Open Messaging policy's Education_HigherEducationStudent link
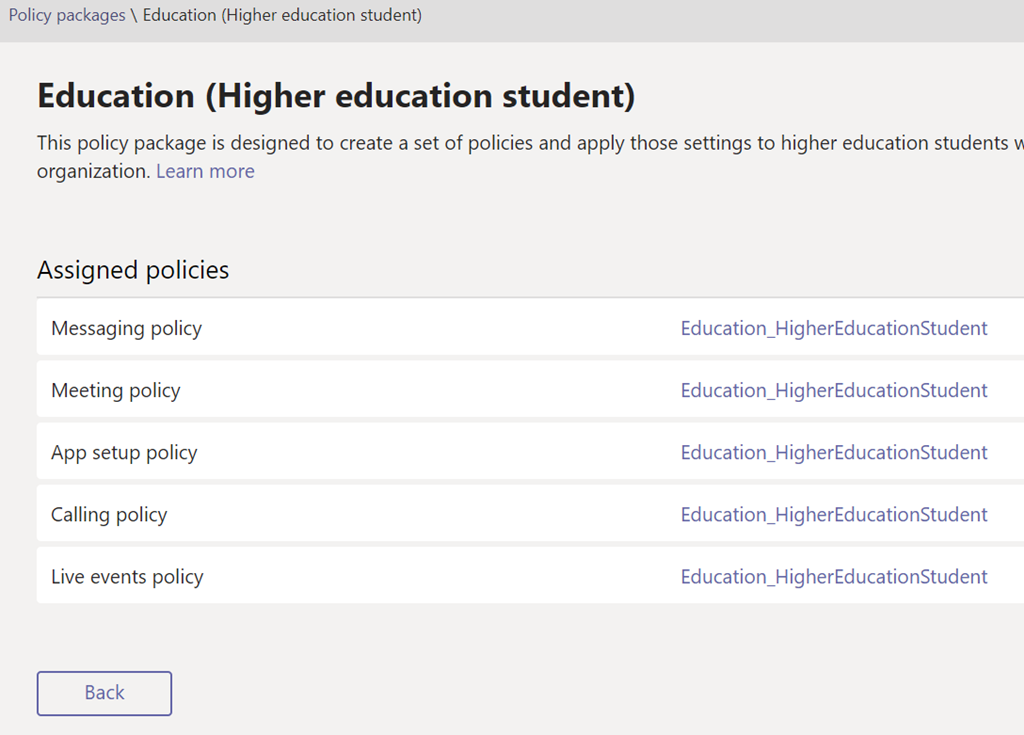This screenshot has height=735, width=1024. pyautogui.click(x=833, y=328)
